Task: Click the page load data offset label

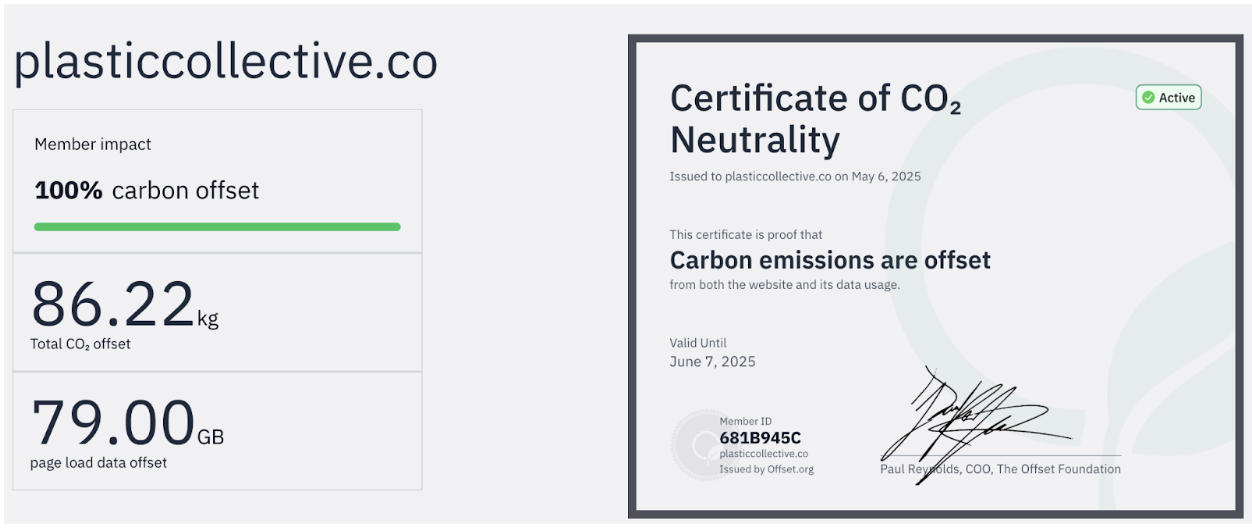Action: tap(99, 463)
